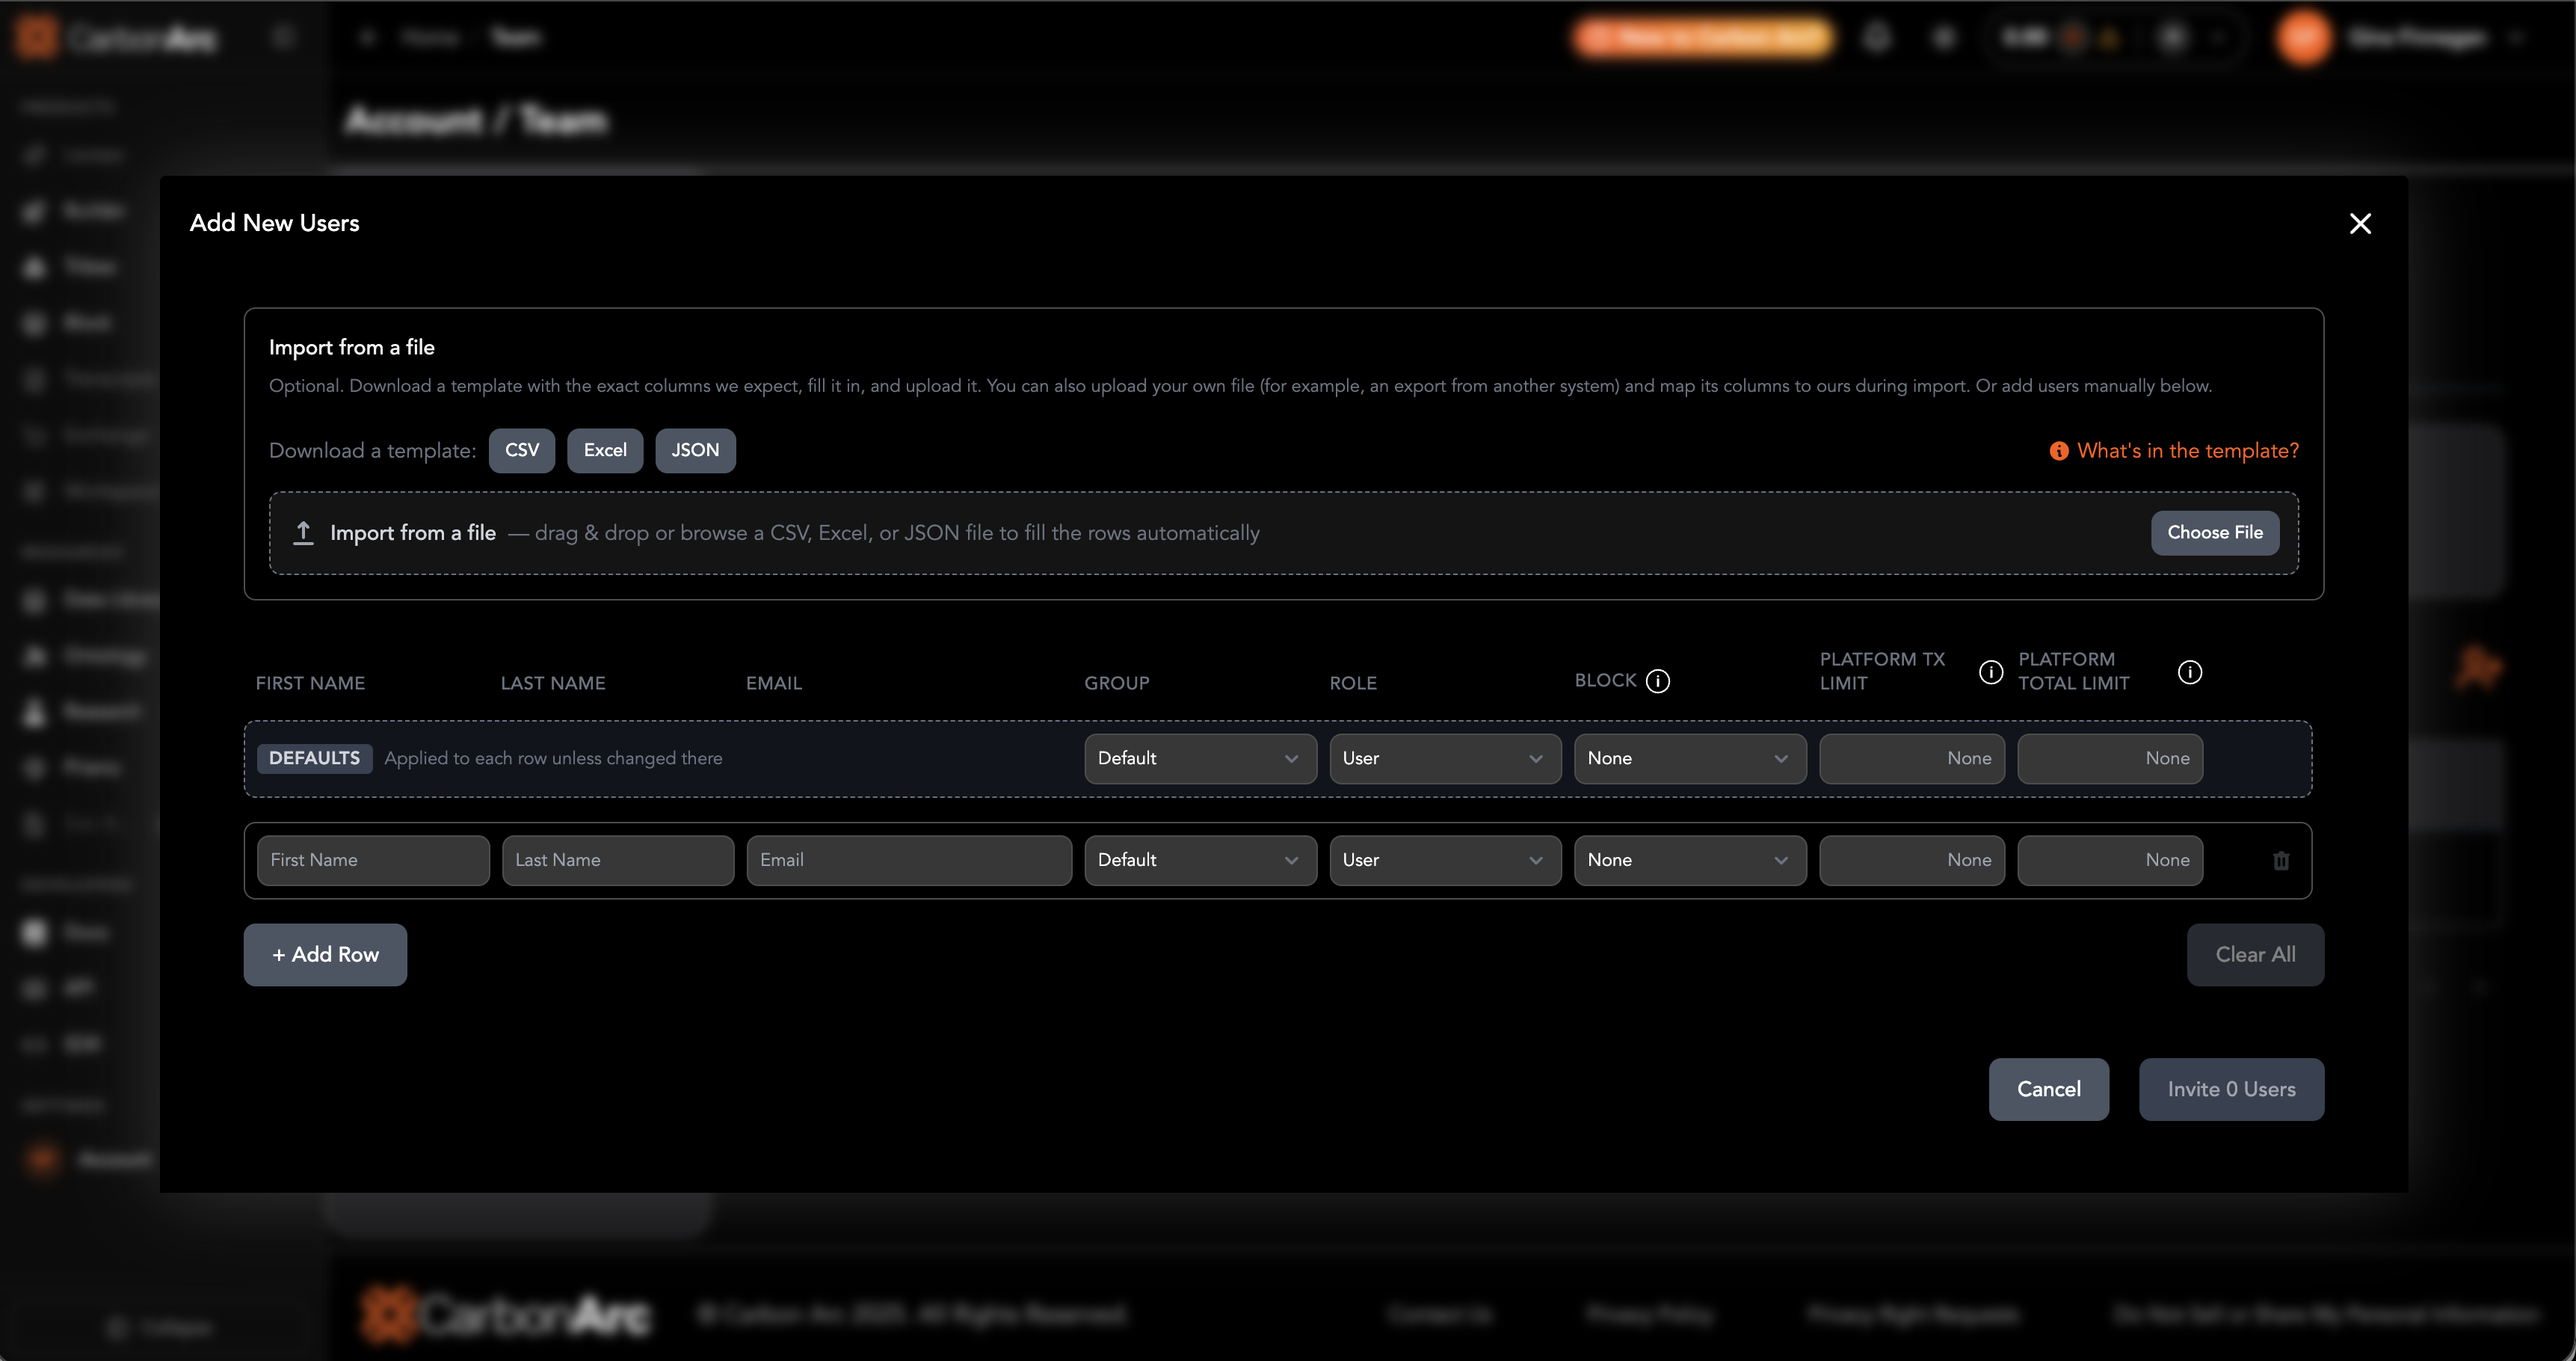2576x1361 pixels.
Task: Click the upload arrow icon in the drop zone
Action: click(x=303, y=533)
